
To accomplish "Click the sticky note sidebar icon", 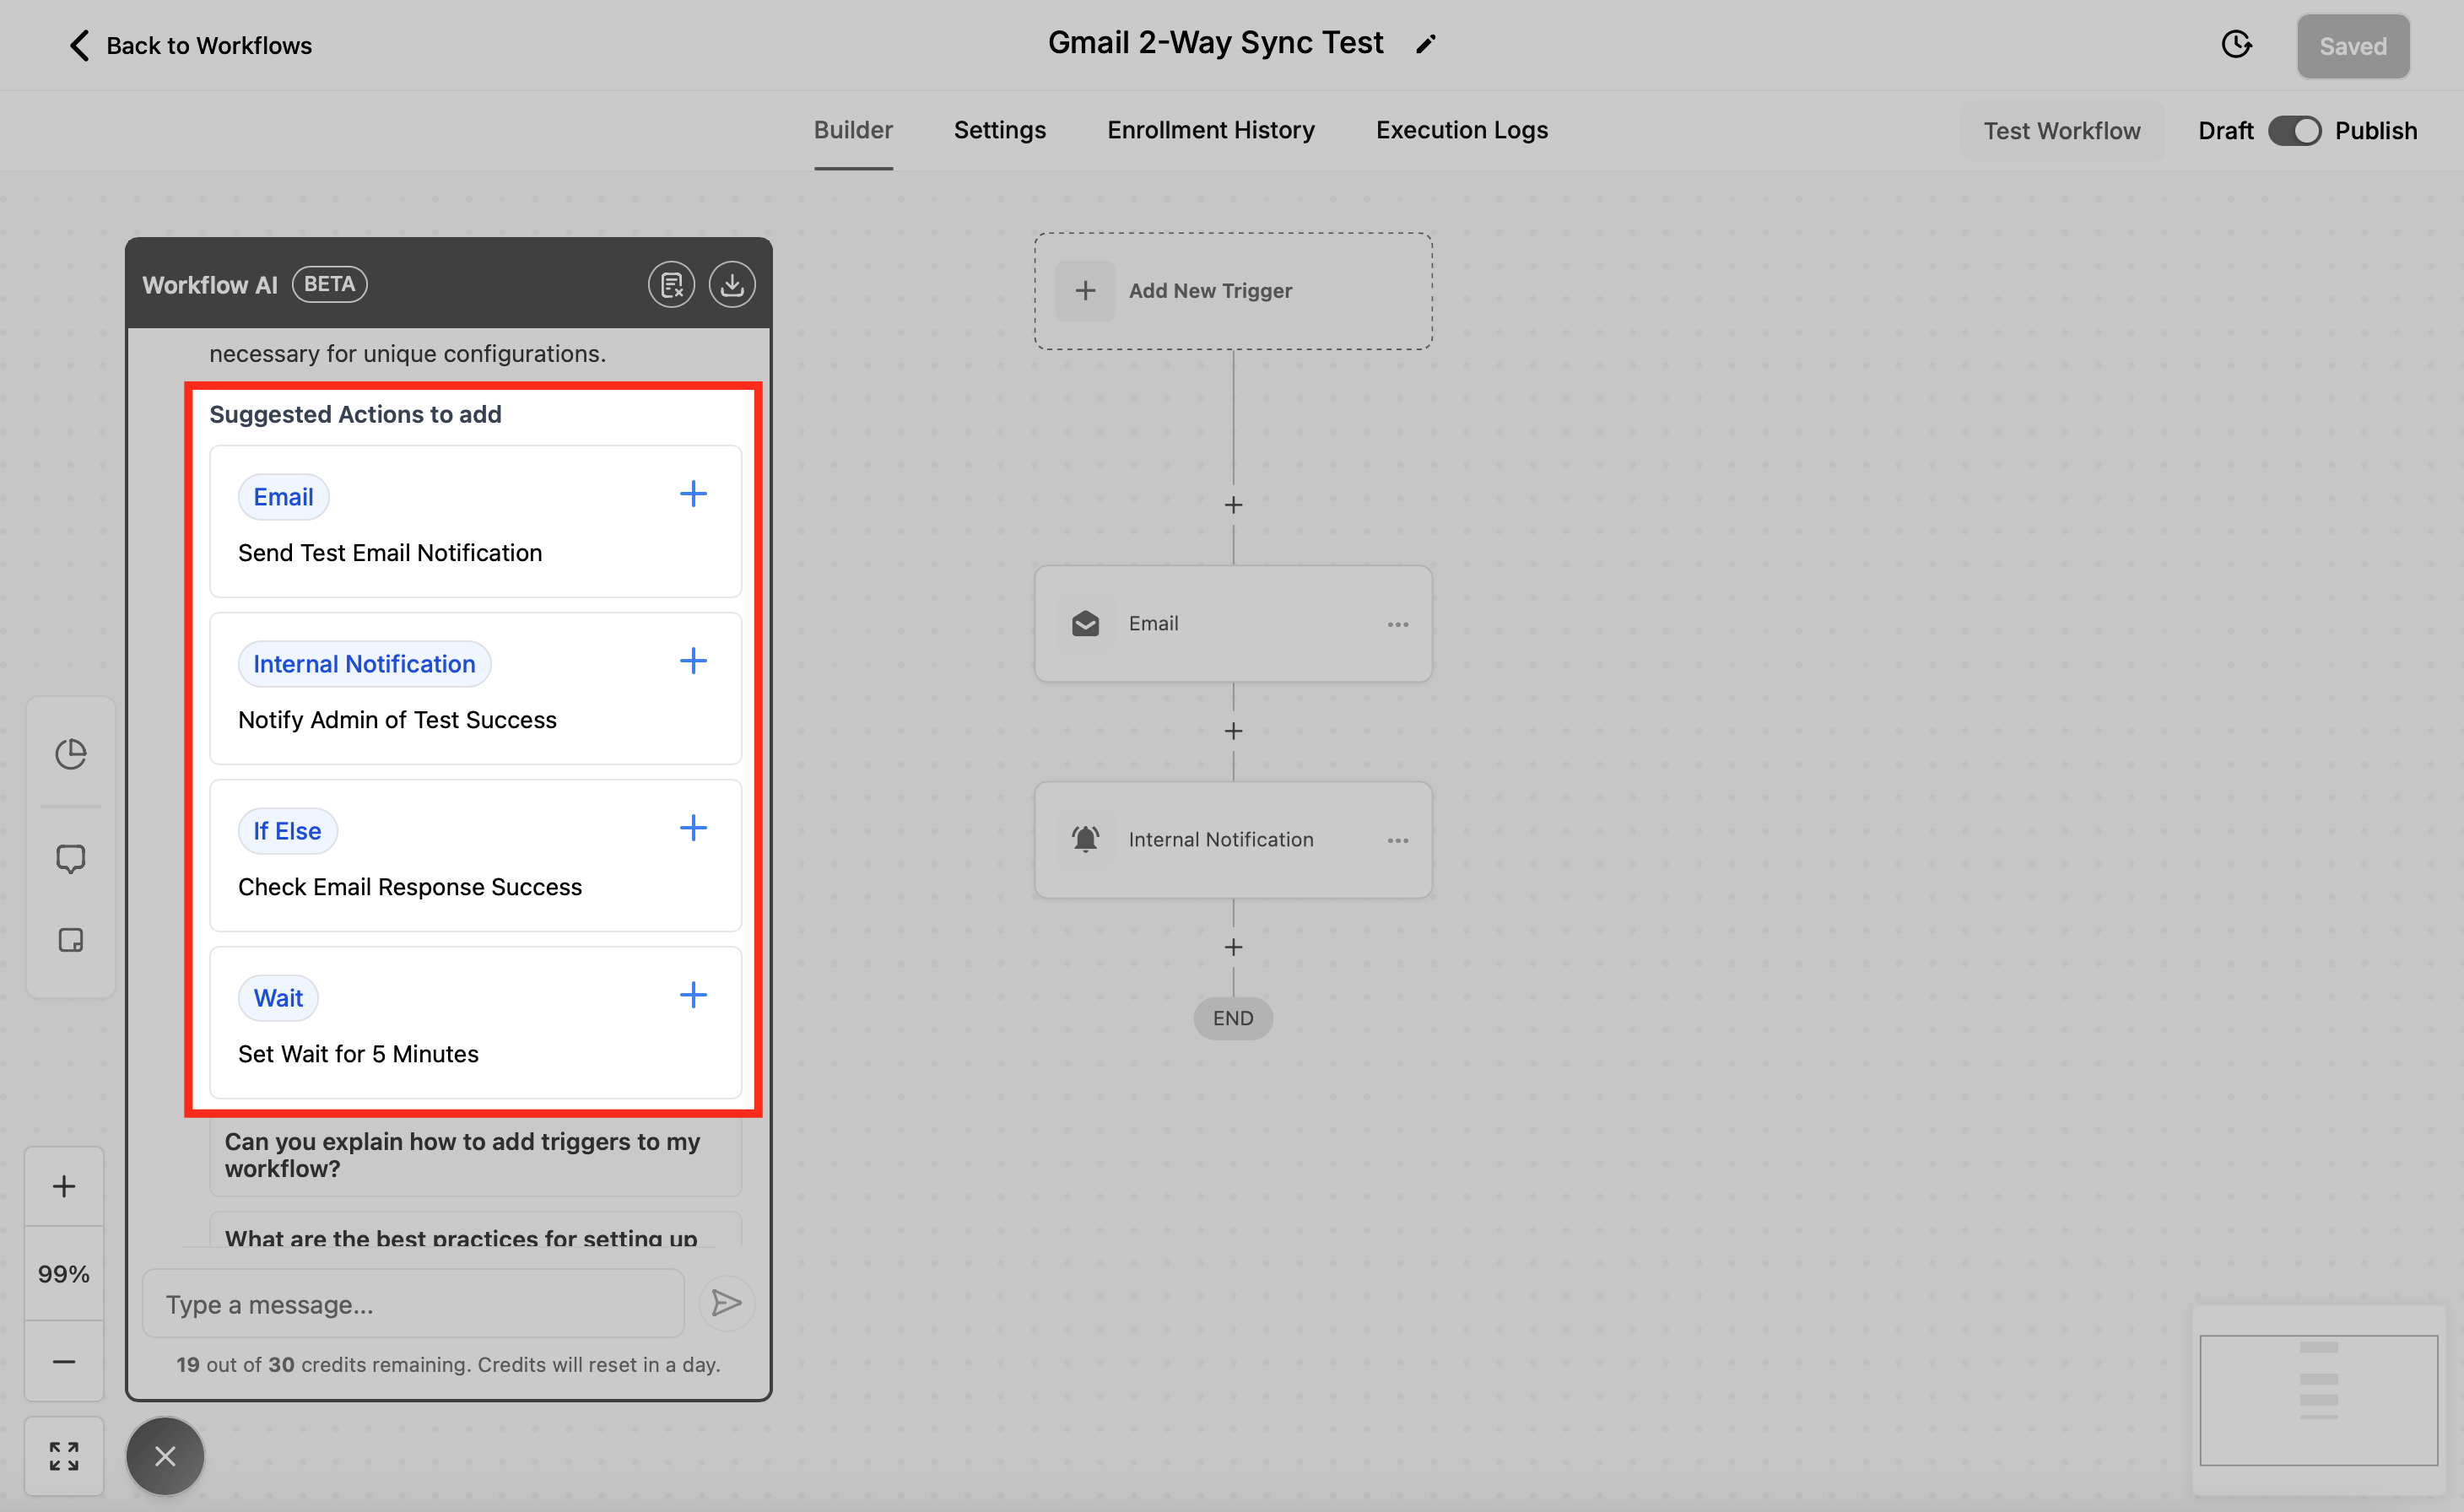I will [70, 940].
